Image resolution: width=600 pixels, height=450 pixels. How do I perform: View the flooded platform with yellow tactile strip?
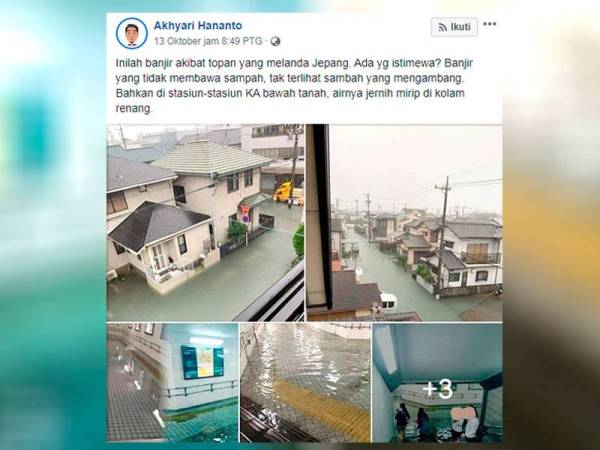pyautogui.click(x=305, y=383)
